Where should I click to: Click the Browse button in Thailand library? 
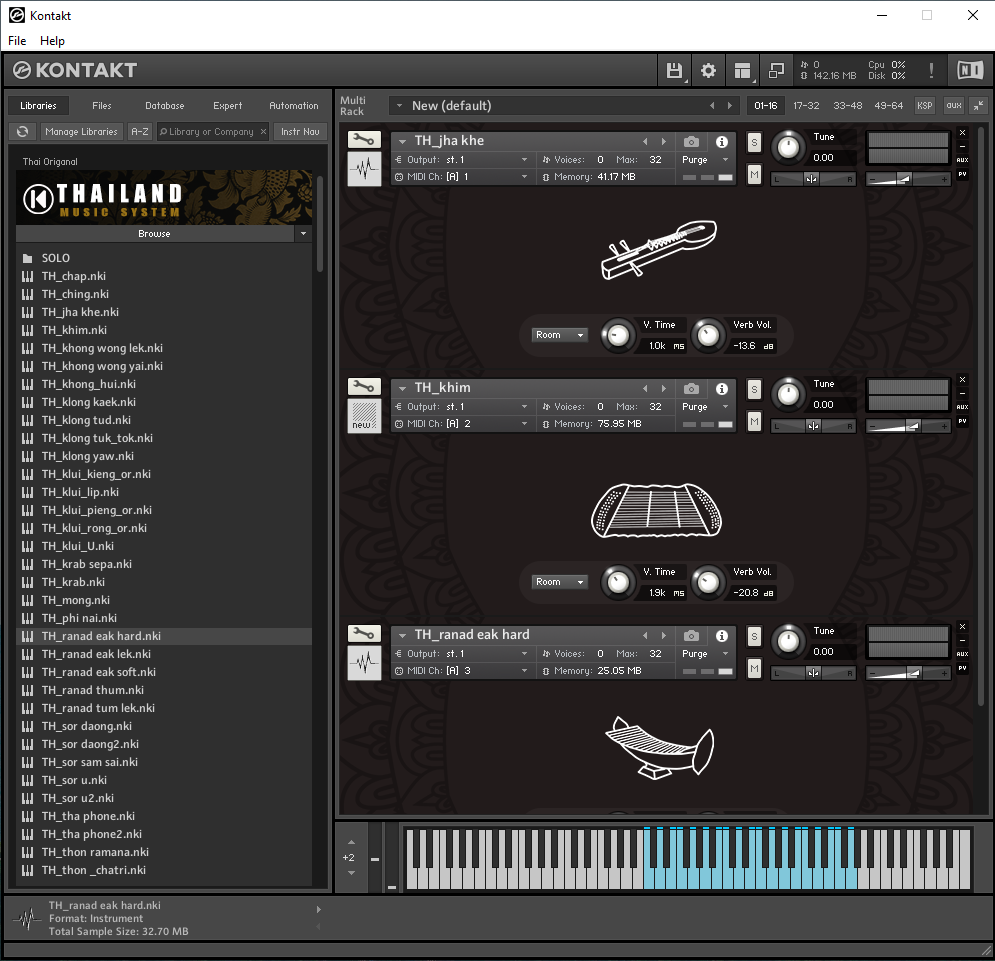pos(154,234)
